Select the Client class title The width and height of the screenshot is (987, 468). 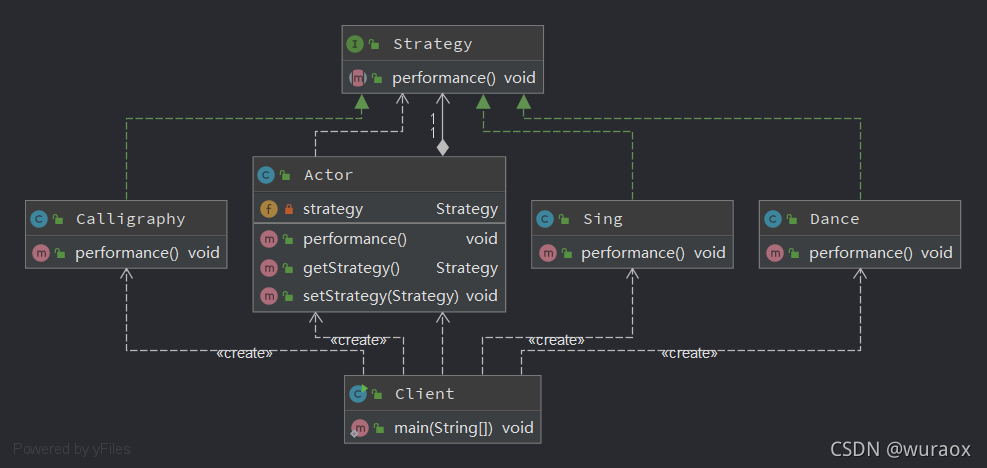[x=425, y=394]
